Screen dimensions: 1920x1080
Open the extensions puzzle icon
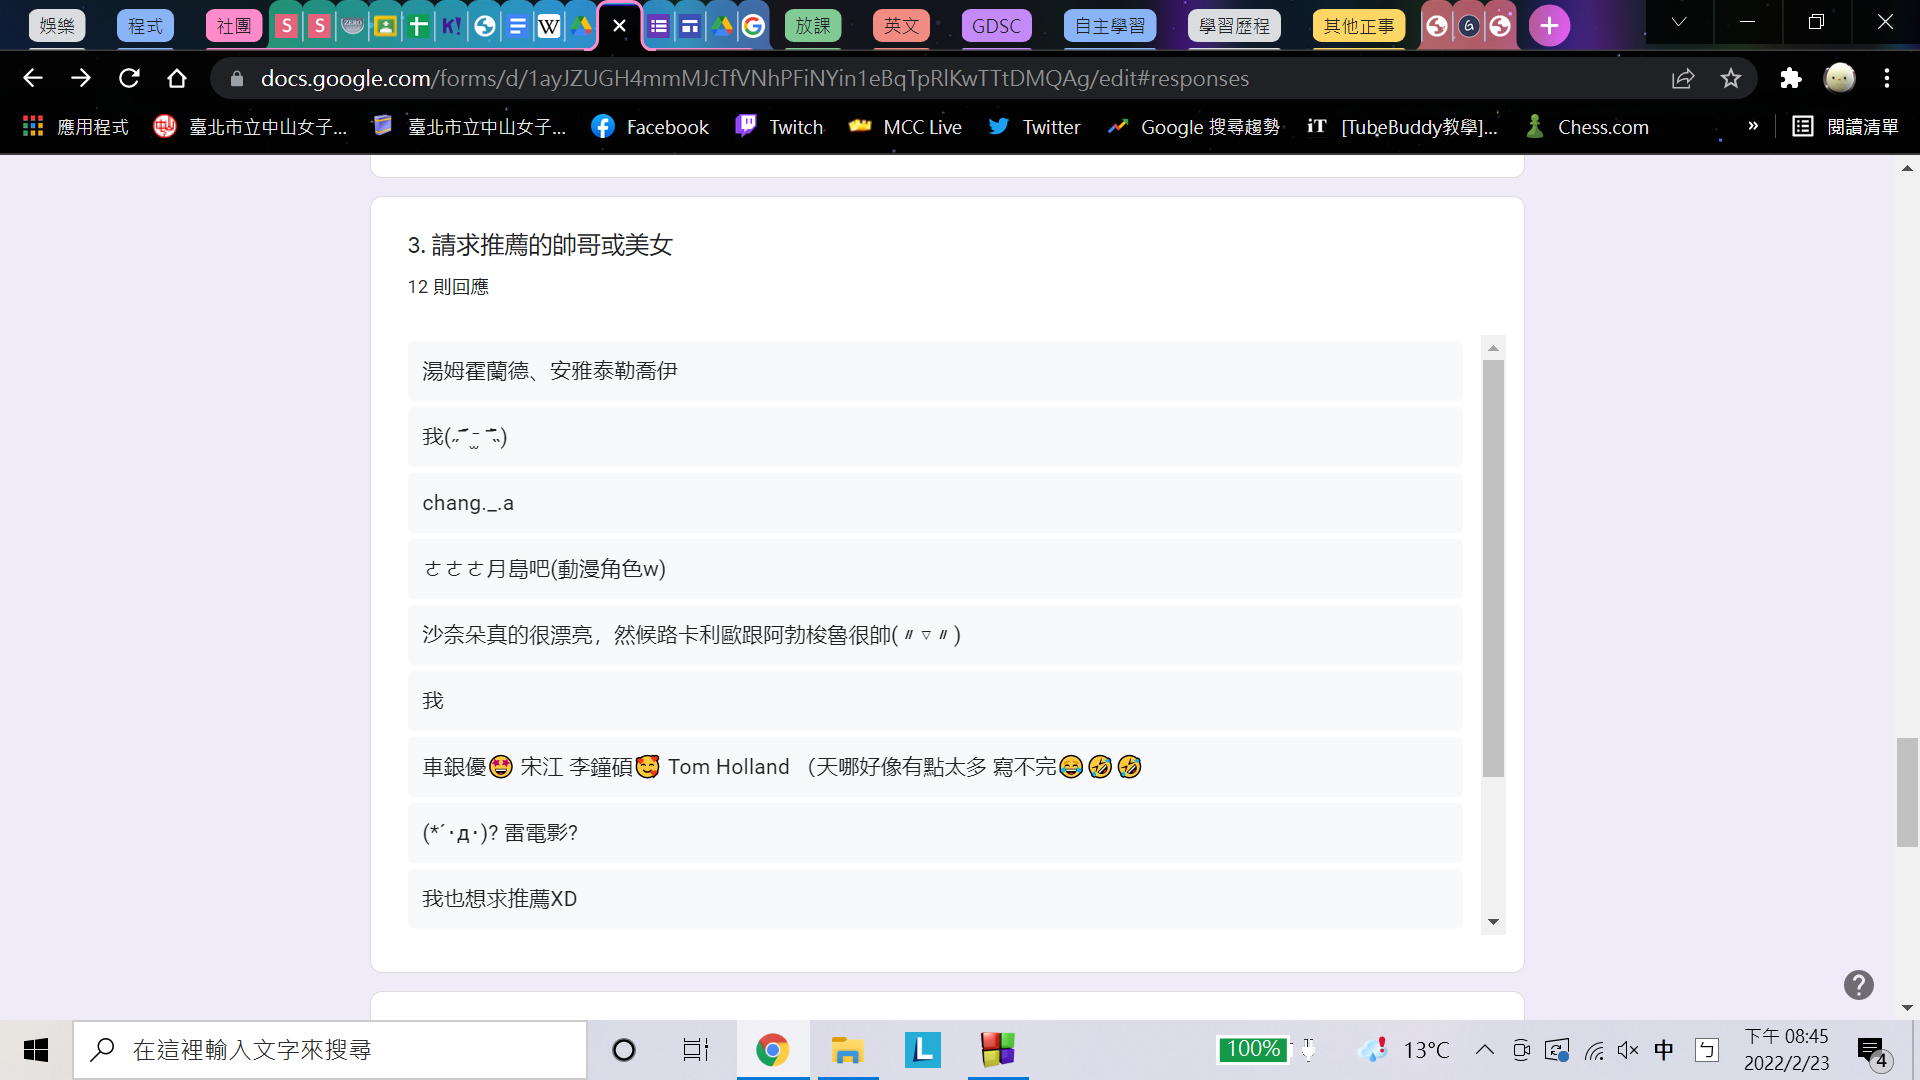pos(1790,78)
